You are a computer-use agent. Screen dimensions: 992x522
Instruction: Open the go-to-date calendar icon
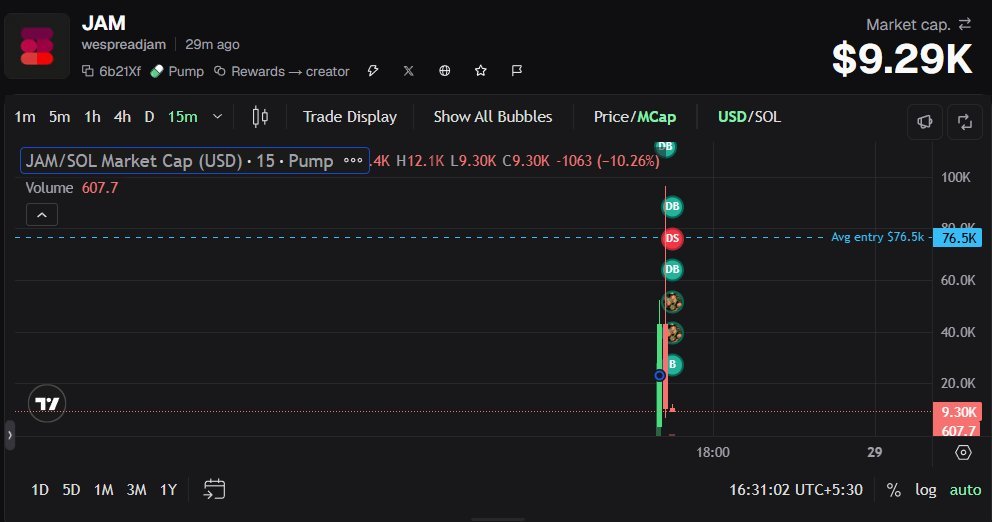pos(214,489)
